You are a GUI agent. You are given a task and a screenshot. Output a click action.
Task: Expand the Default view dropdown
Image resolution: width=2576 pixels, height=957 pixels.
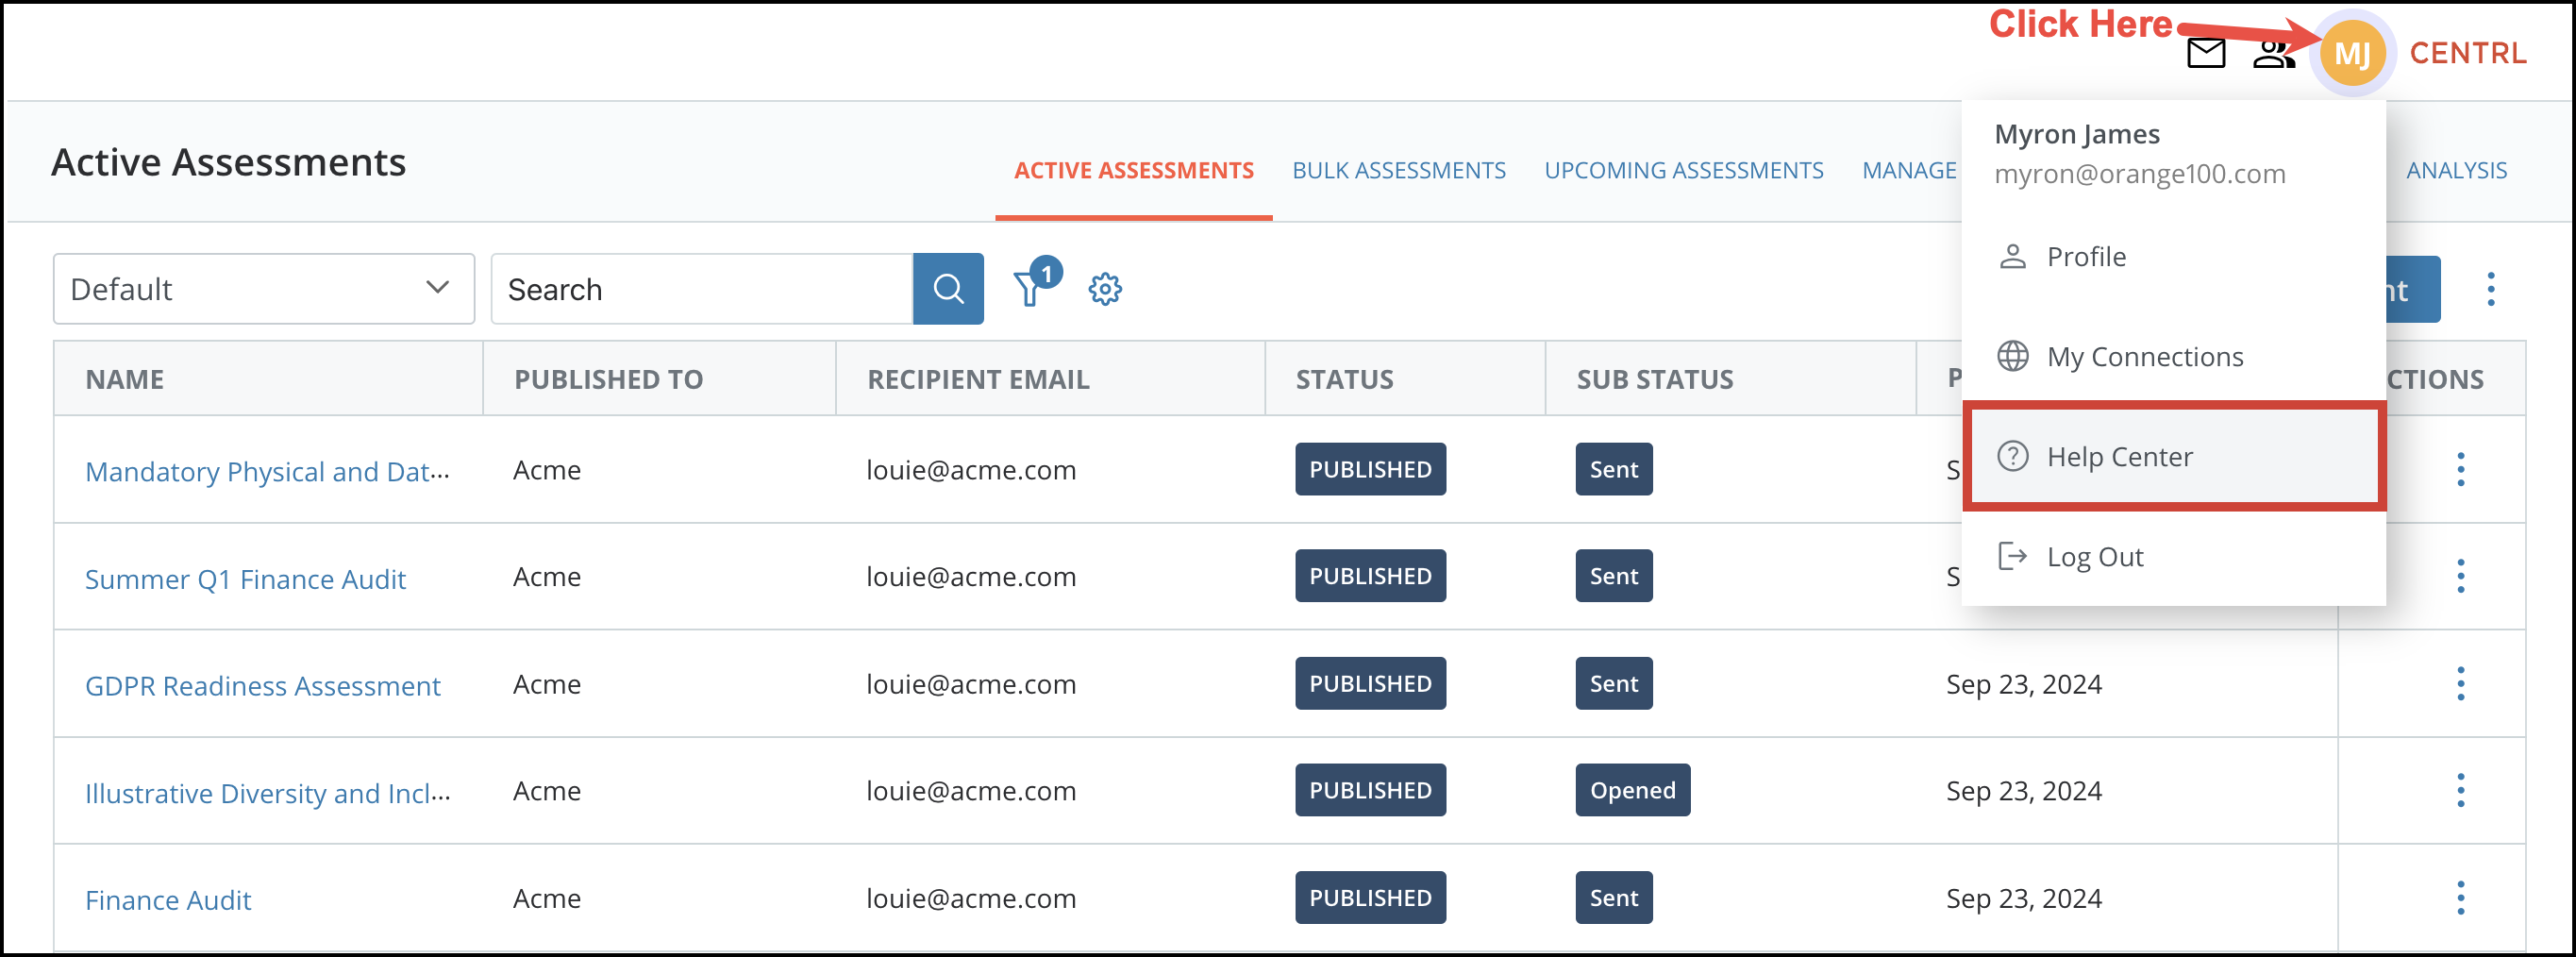[x=264, y=289]
